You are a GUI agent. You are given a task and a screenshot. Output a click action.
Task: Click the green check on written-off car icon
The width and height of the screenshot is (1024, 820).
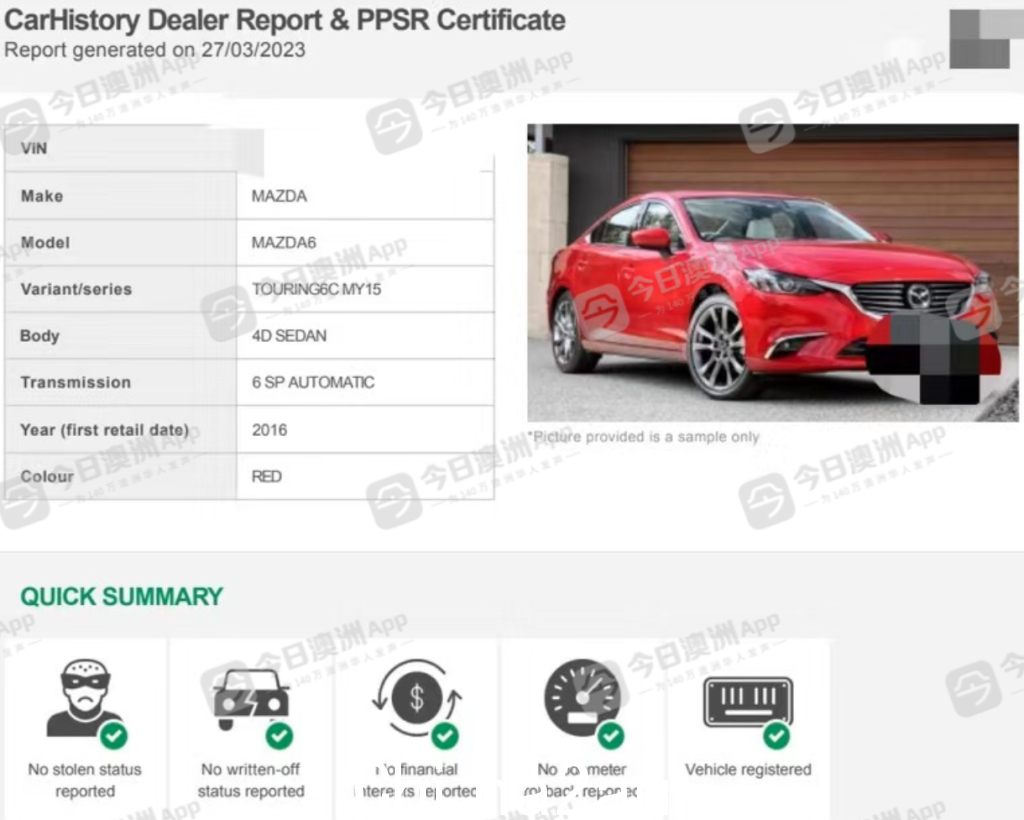click(x=280, y=736)
